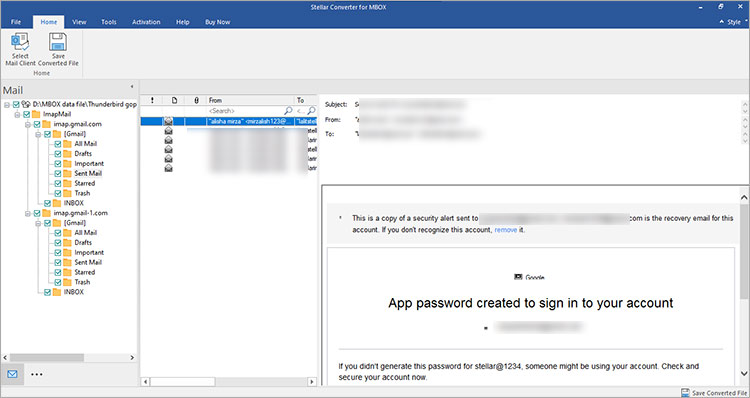
Task: Toggle Trash checkbox under imap.gmail.com
Action: coord(58,193)
